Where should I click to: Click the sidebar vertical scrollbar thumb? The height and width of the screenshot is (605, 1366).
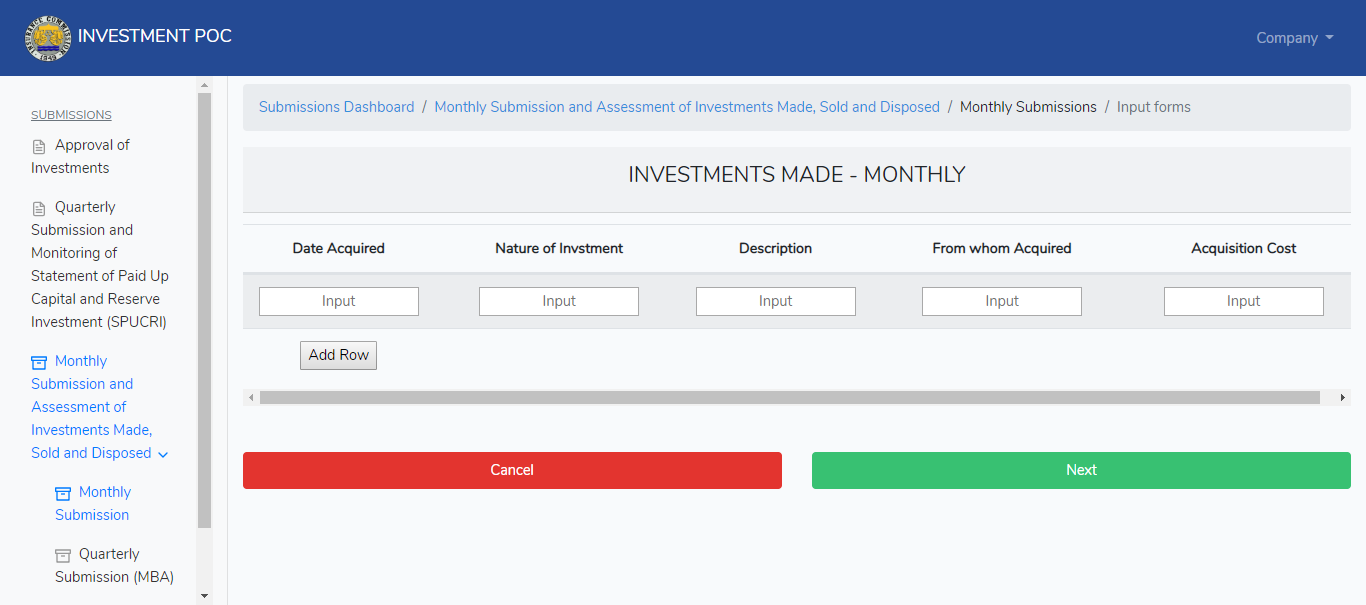pyautogui.click(x=205, y=310)
